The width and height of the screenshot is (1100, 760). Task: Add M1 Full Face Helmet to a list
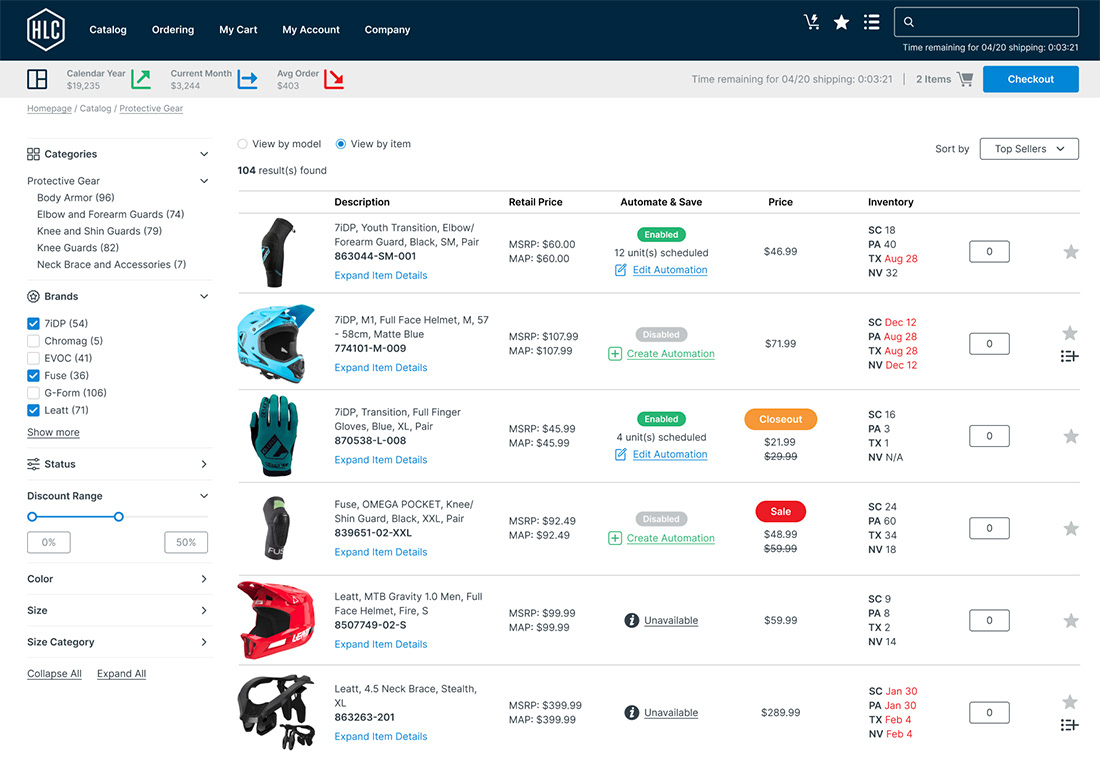pos(1070,356)
